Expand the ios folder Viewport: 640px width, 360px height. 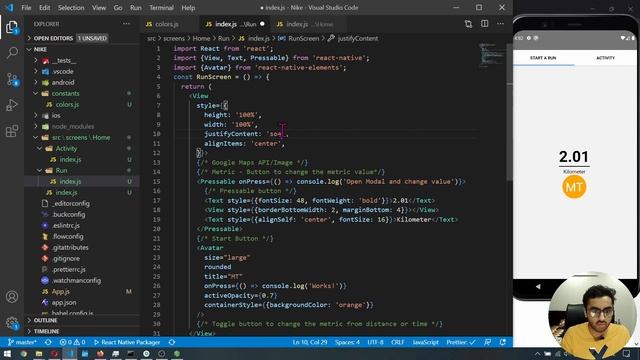tap(36, 116)
